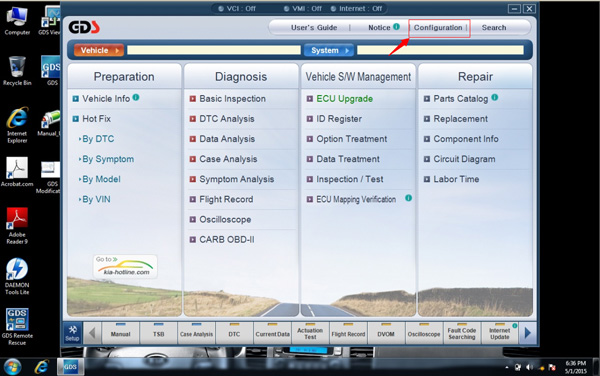600x376 pixels.
Task: Select Flight Record bottom tab
Action: click(348, 334)
